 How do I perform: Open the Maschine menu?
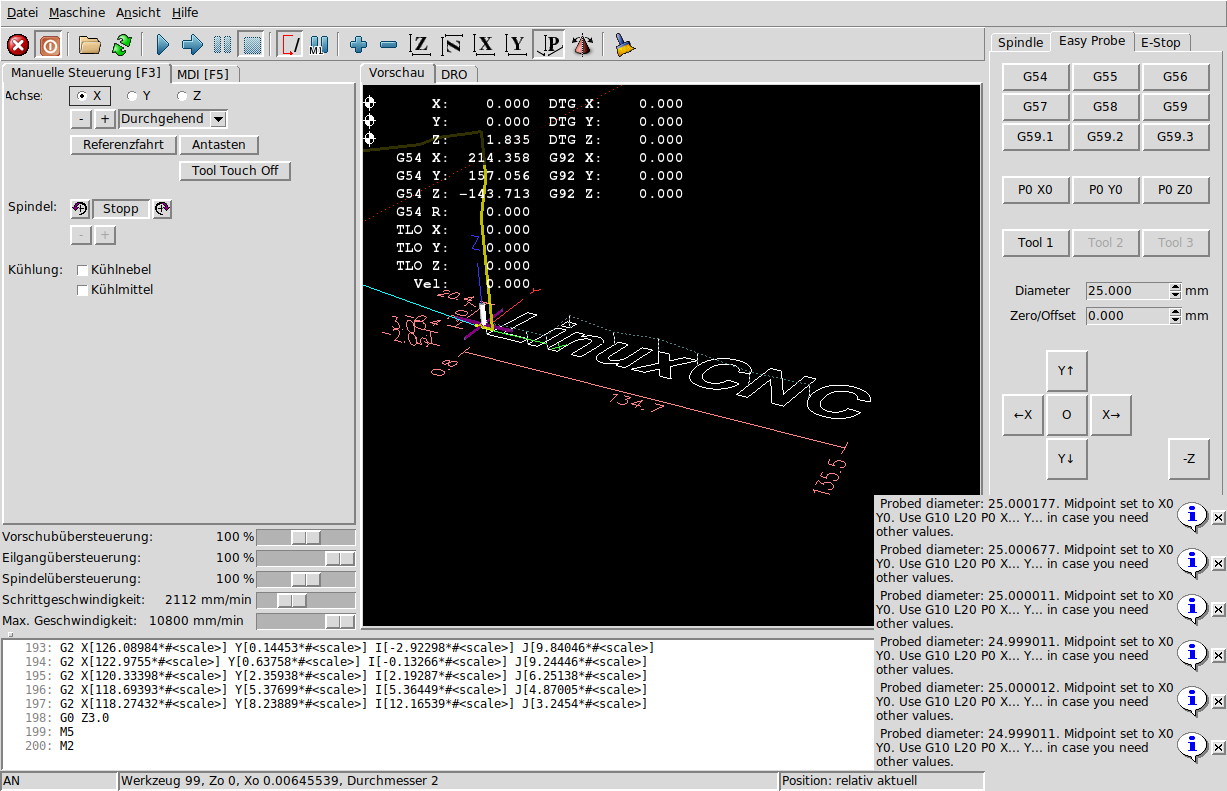pos(76,13)
